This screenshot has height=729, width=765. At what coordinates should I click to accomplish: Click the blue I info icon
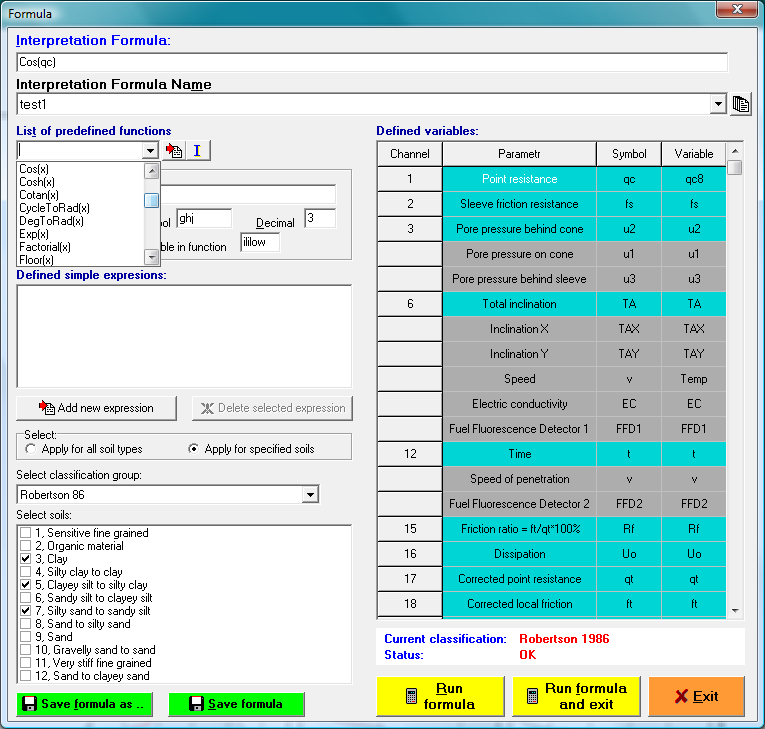tap(198, 150)
